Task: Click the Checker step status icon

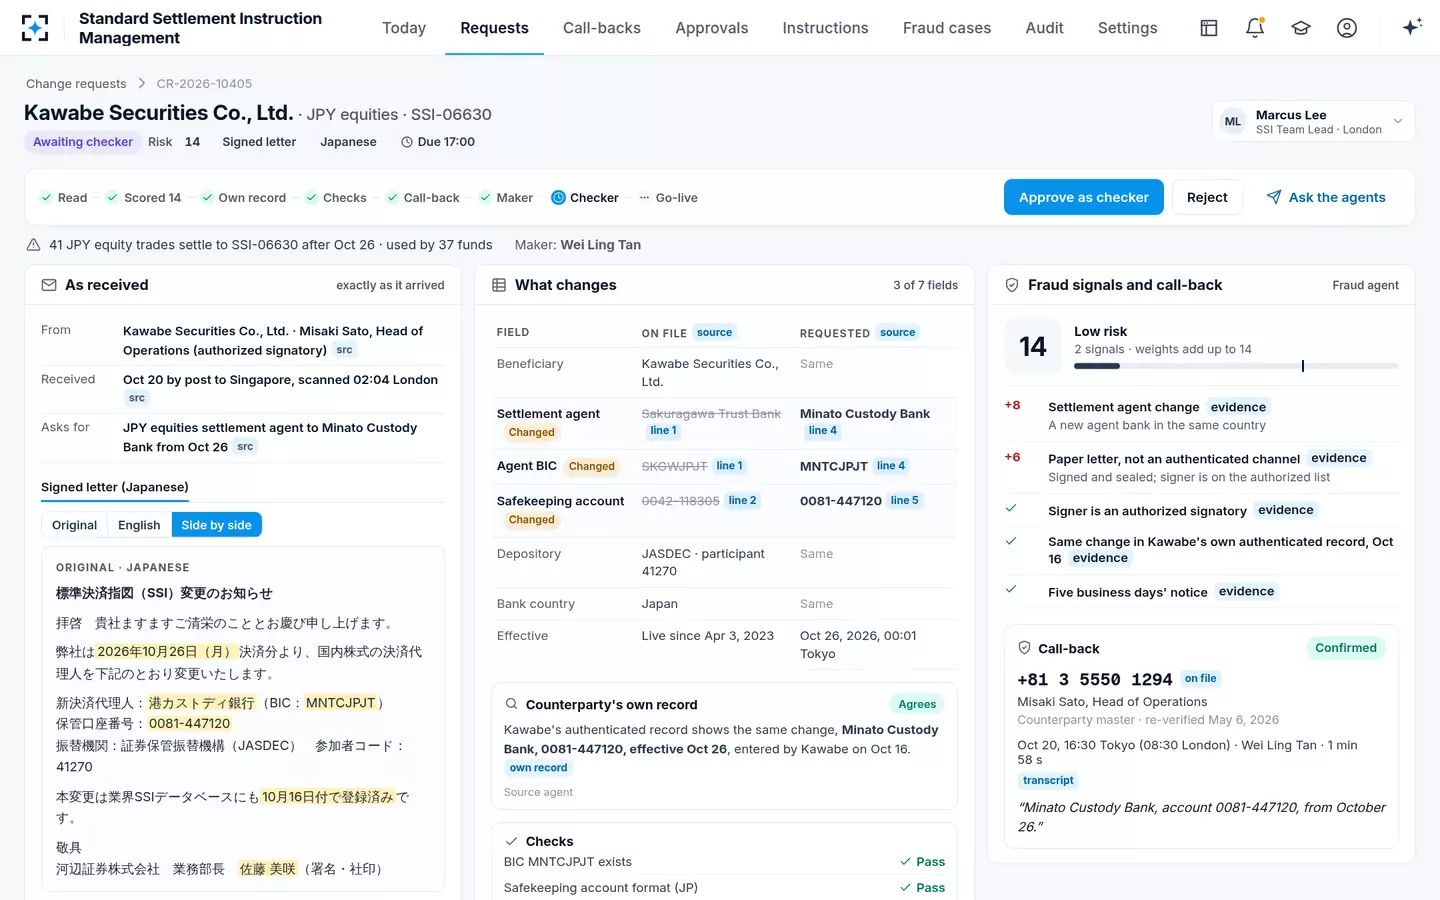Action: point(559,198)
